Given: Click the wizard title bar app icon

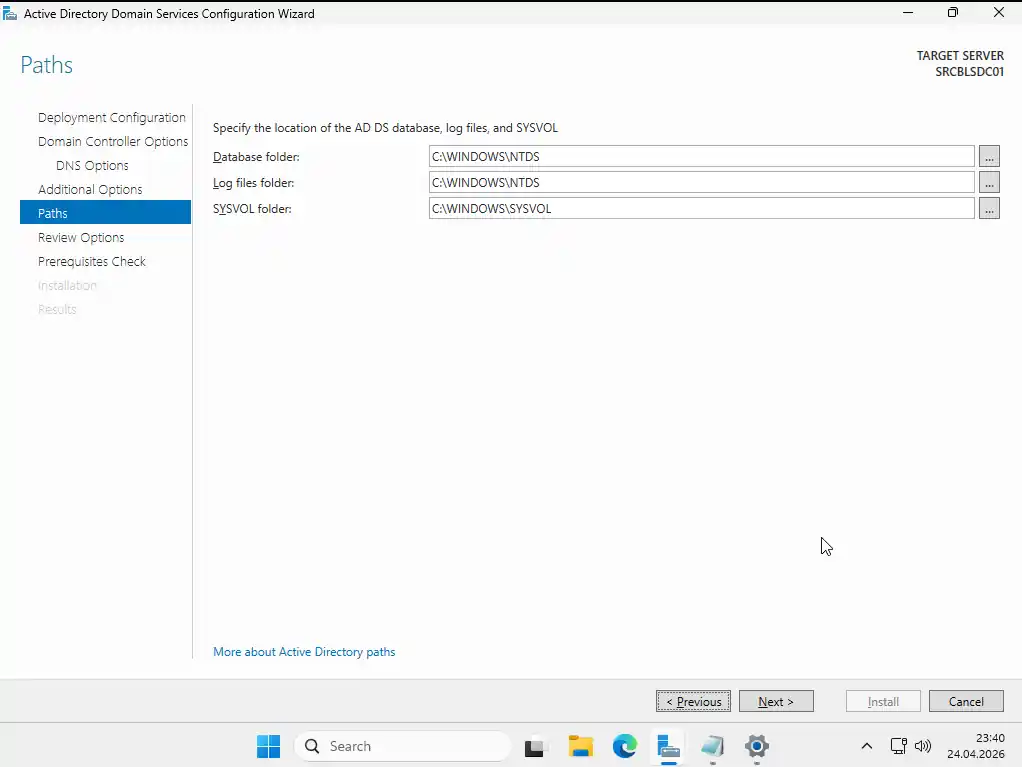Looking at the screenshot, I should pyautogui.click(x=10, y=13).
